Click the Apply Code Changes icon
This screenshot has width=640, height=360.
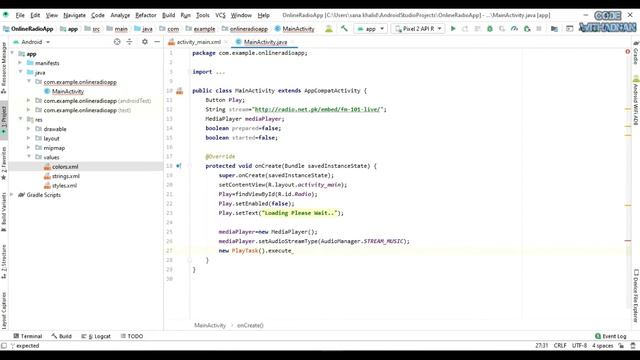point(477,29)
